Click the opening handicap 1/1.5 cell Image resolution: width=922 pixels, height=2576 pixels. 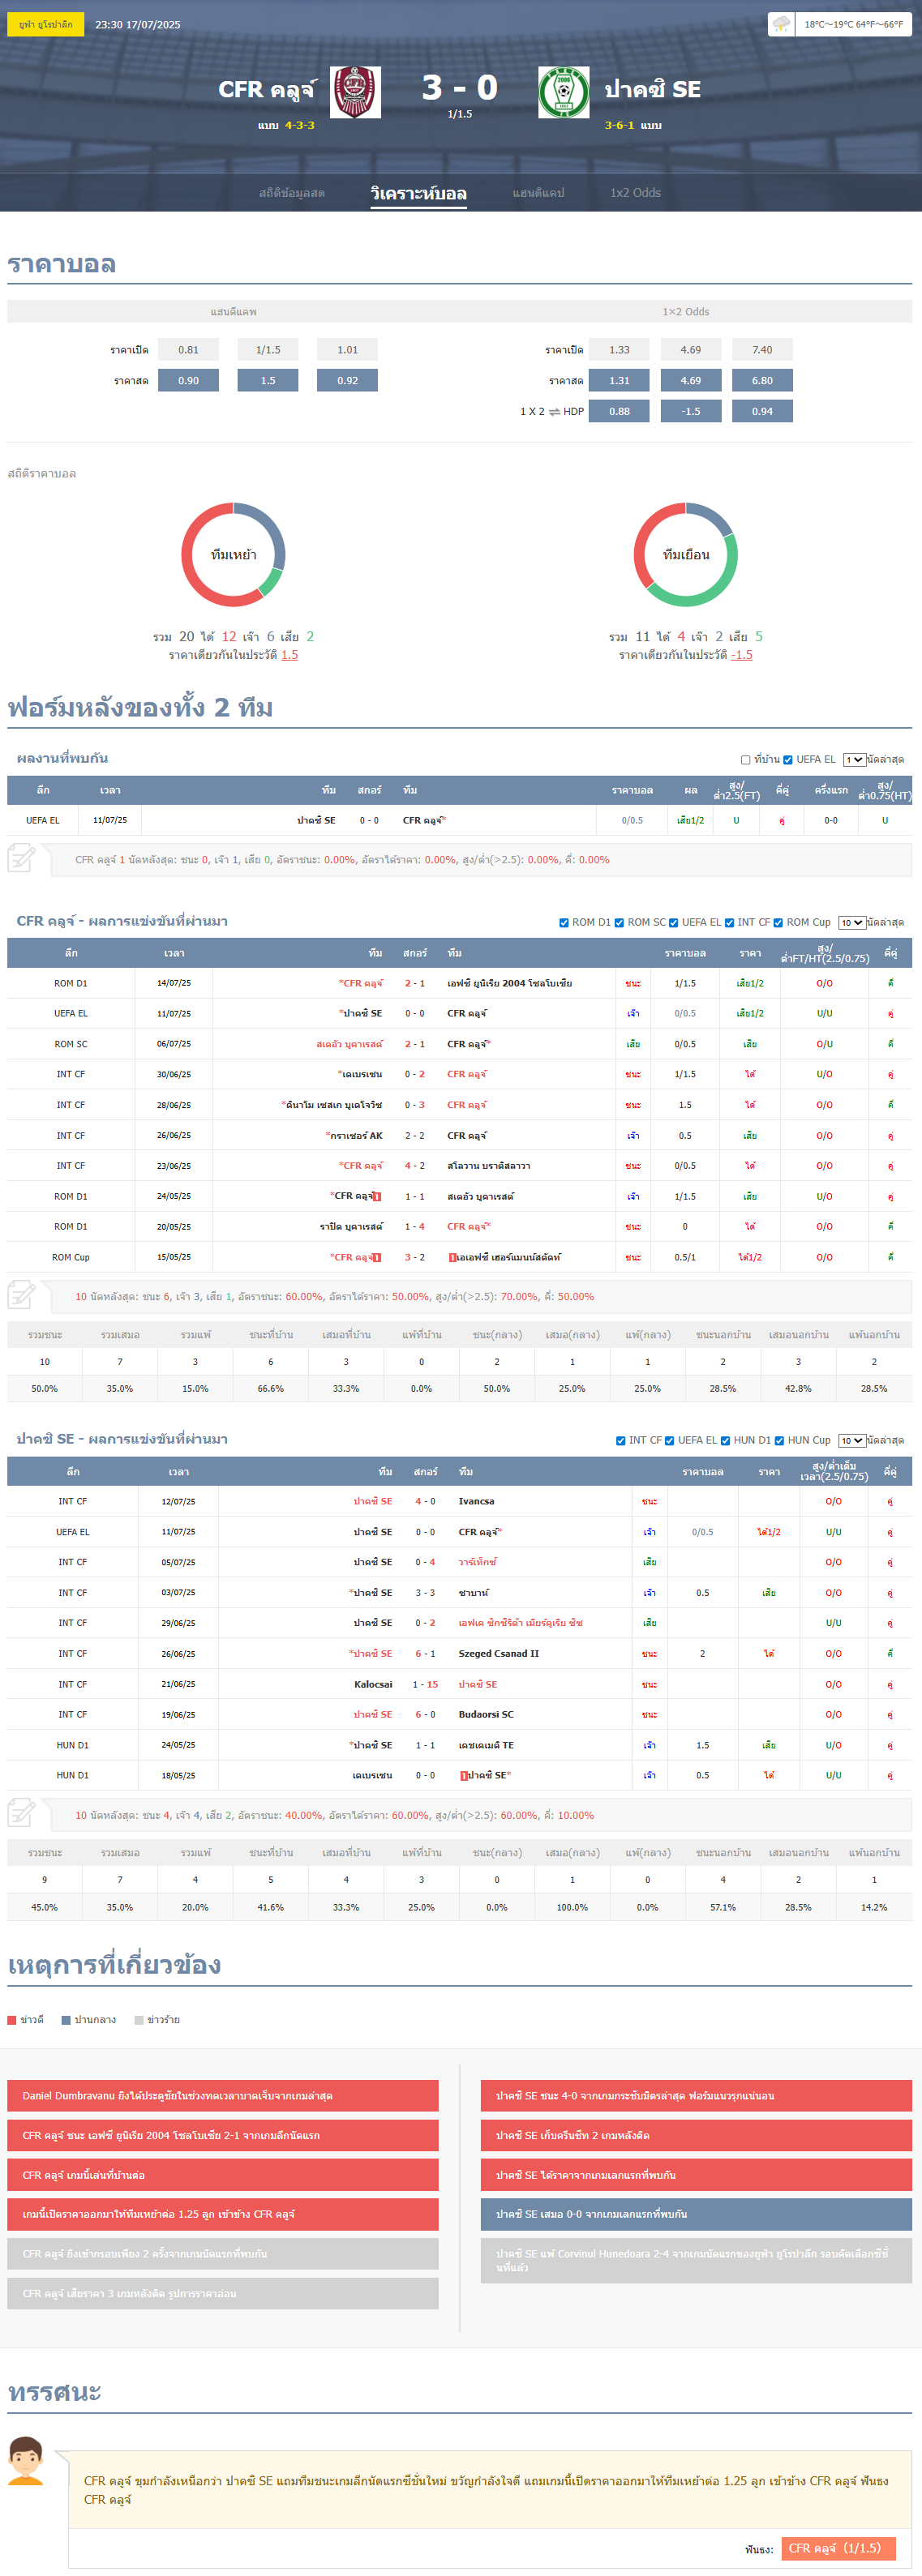click(x=268, y=350)
